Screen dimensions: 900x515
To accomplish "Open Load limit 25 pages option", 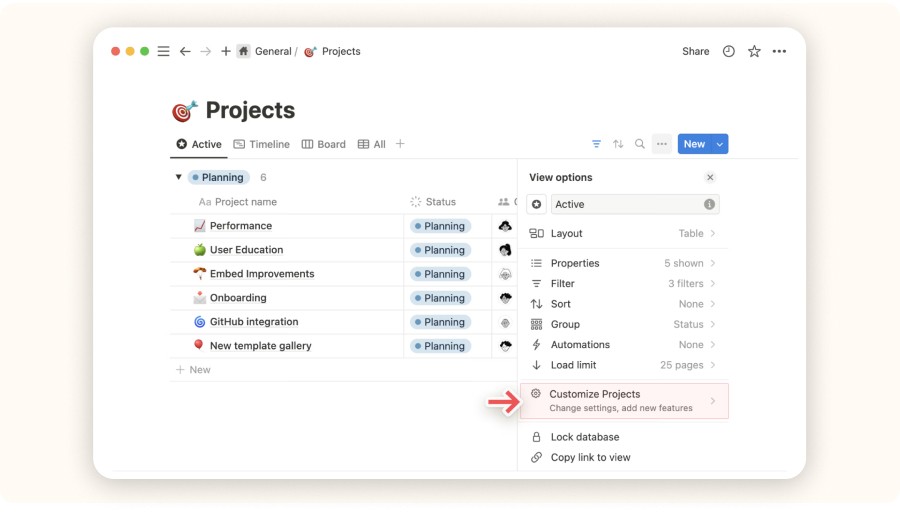I will (x=623, y=365).
